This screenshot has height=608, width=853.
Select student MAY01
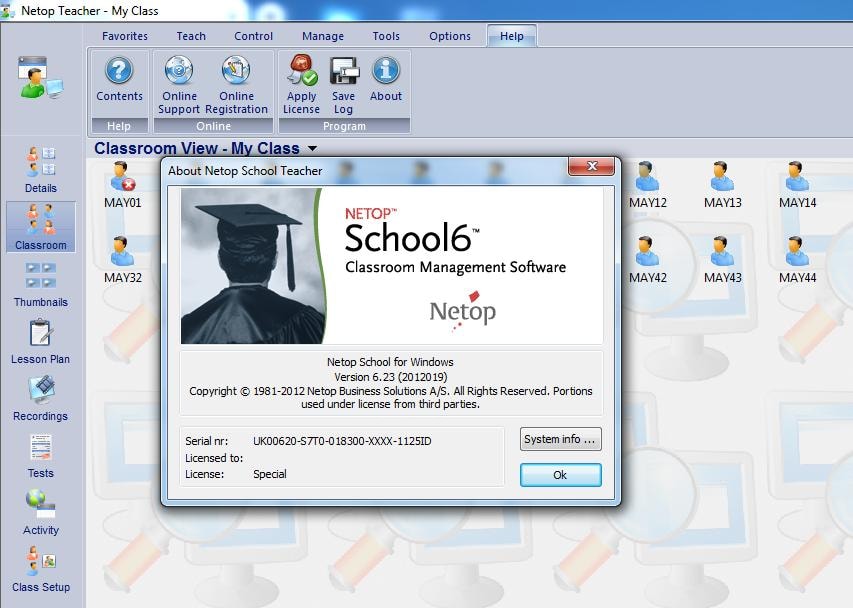123,185
